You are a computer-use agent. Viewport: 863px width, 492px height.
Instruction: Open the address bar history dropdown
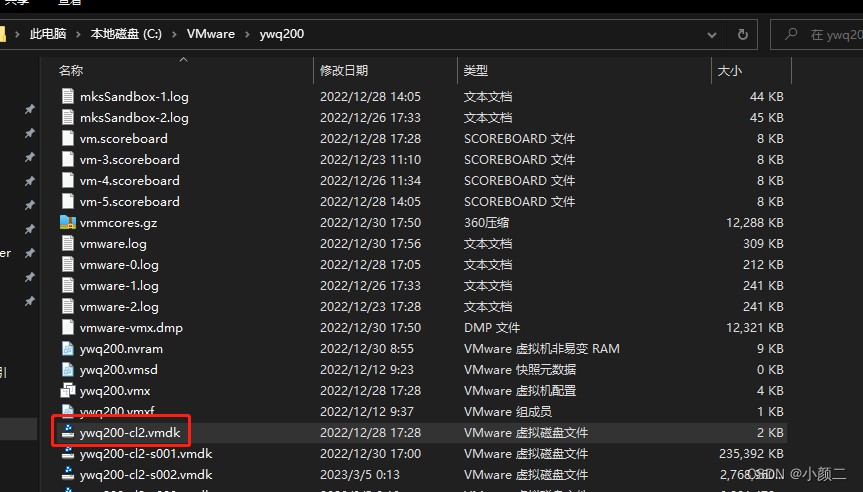point(713,34)
